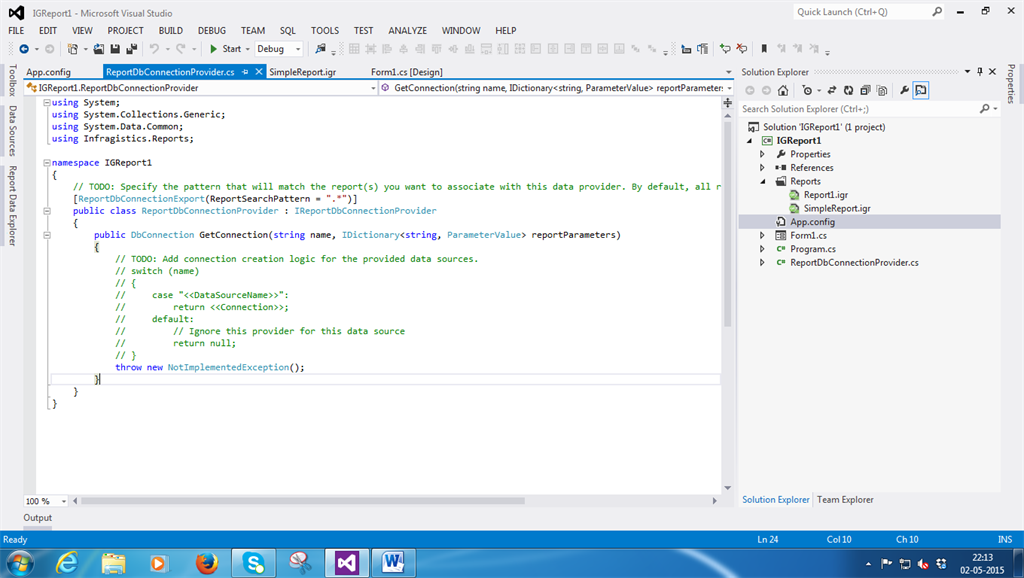This screenshot has height=578, width=1024.
Task: Click the Home icon in Solution Explorer
Action: click(782, 91)
